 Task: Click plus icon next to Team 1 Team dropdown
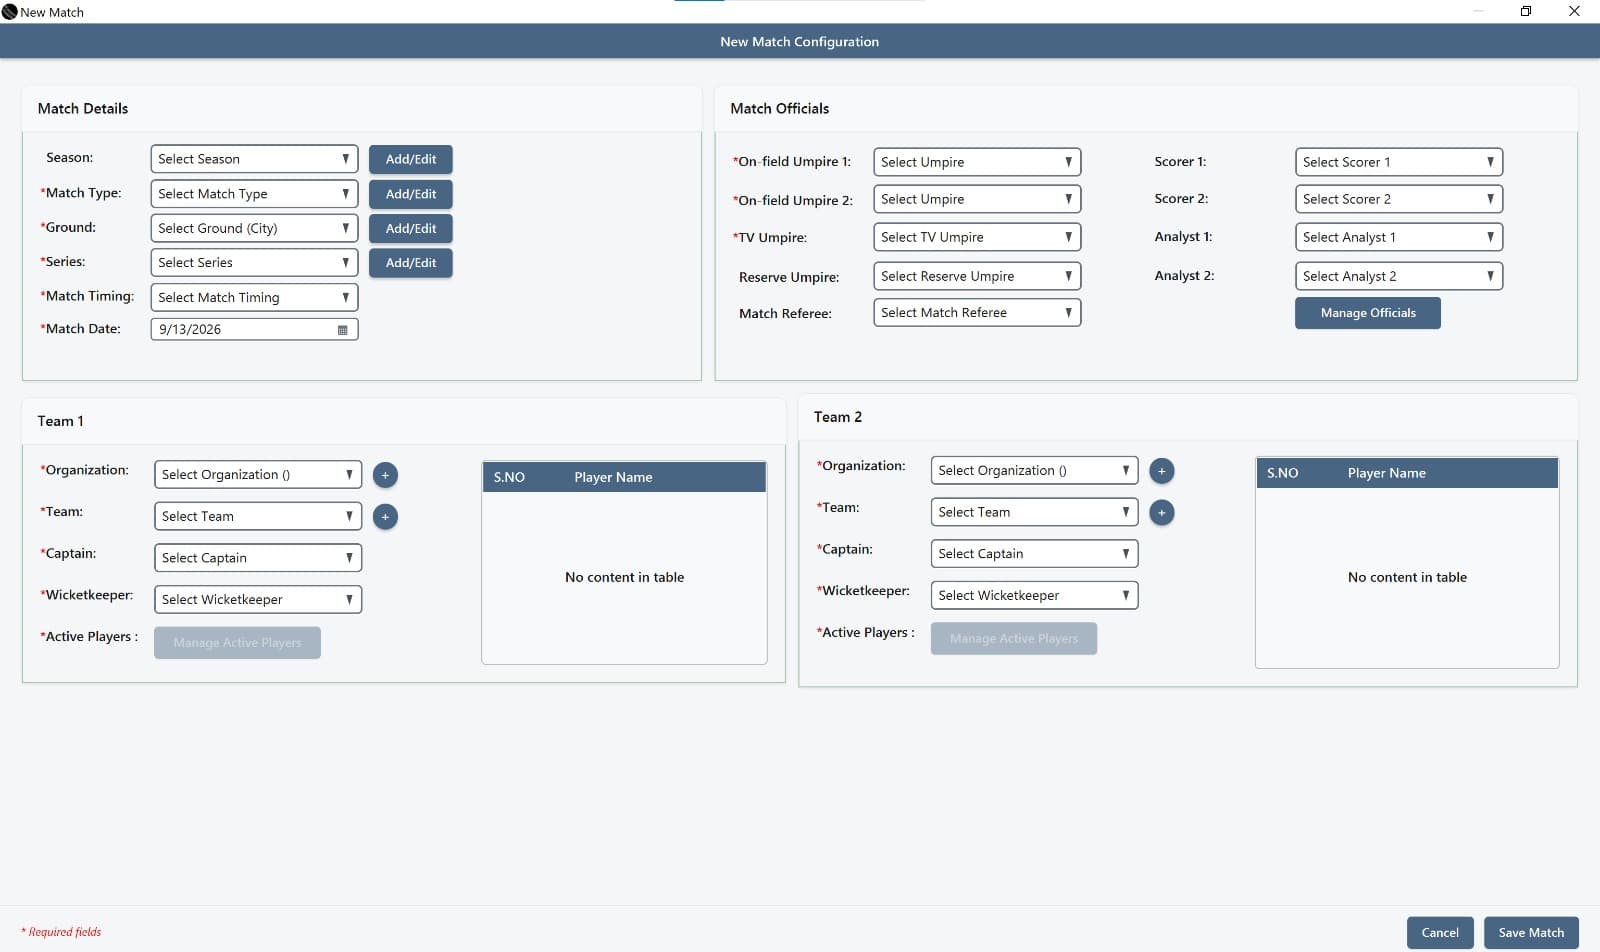[385, 517]
